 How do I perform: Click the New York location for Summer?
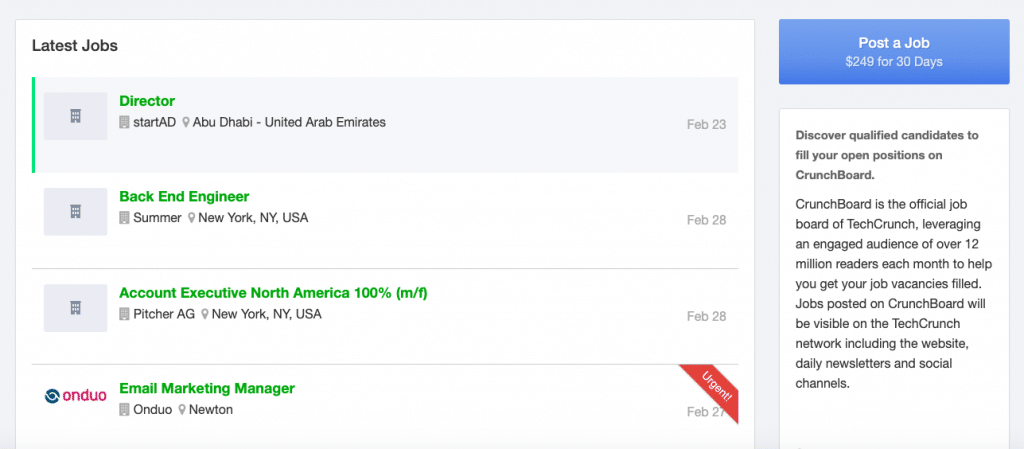coord(253,218)
